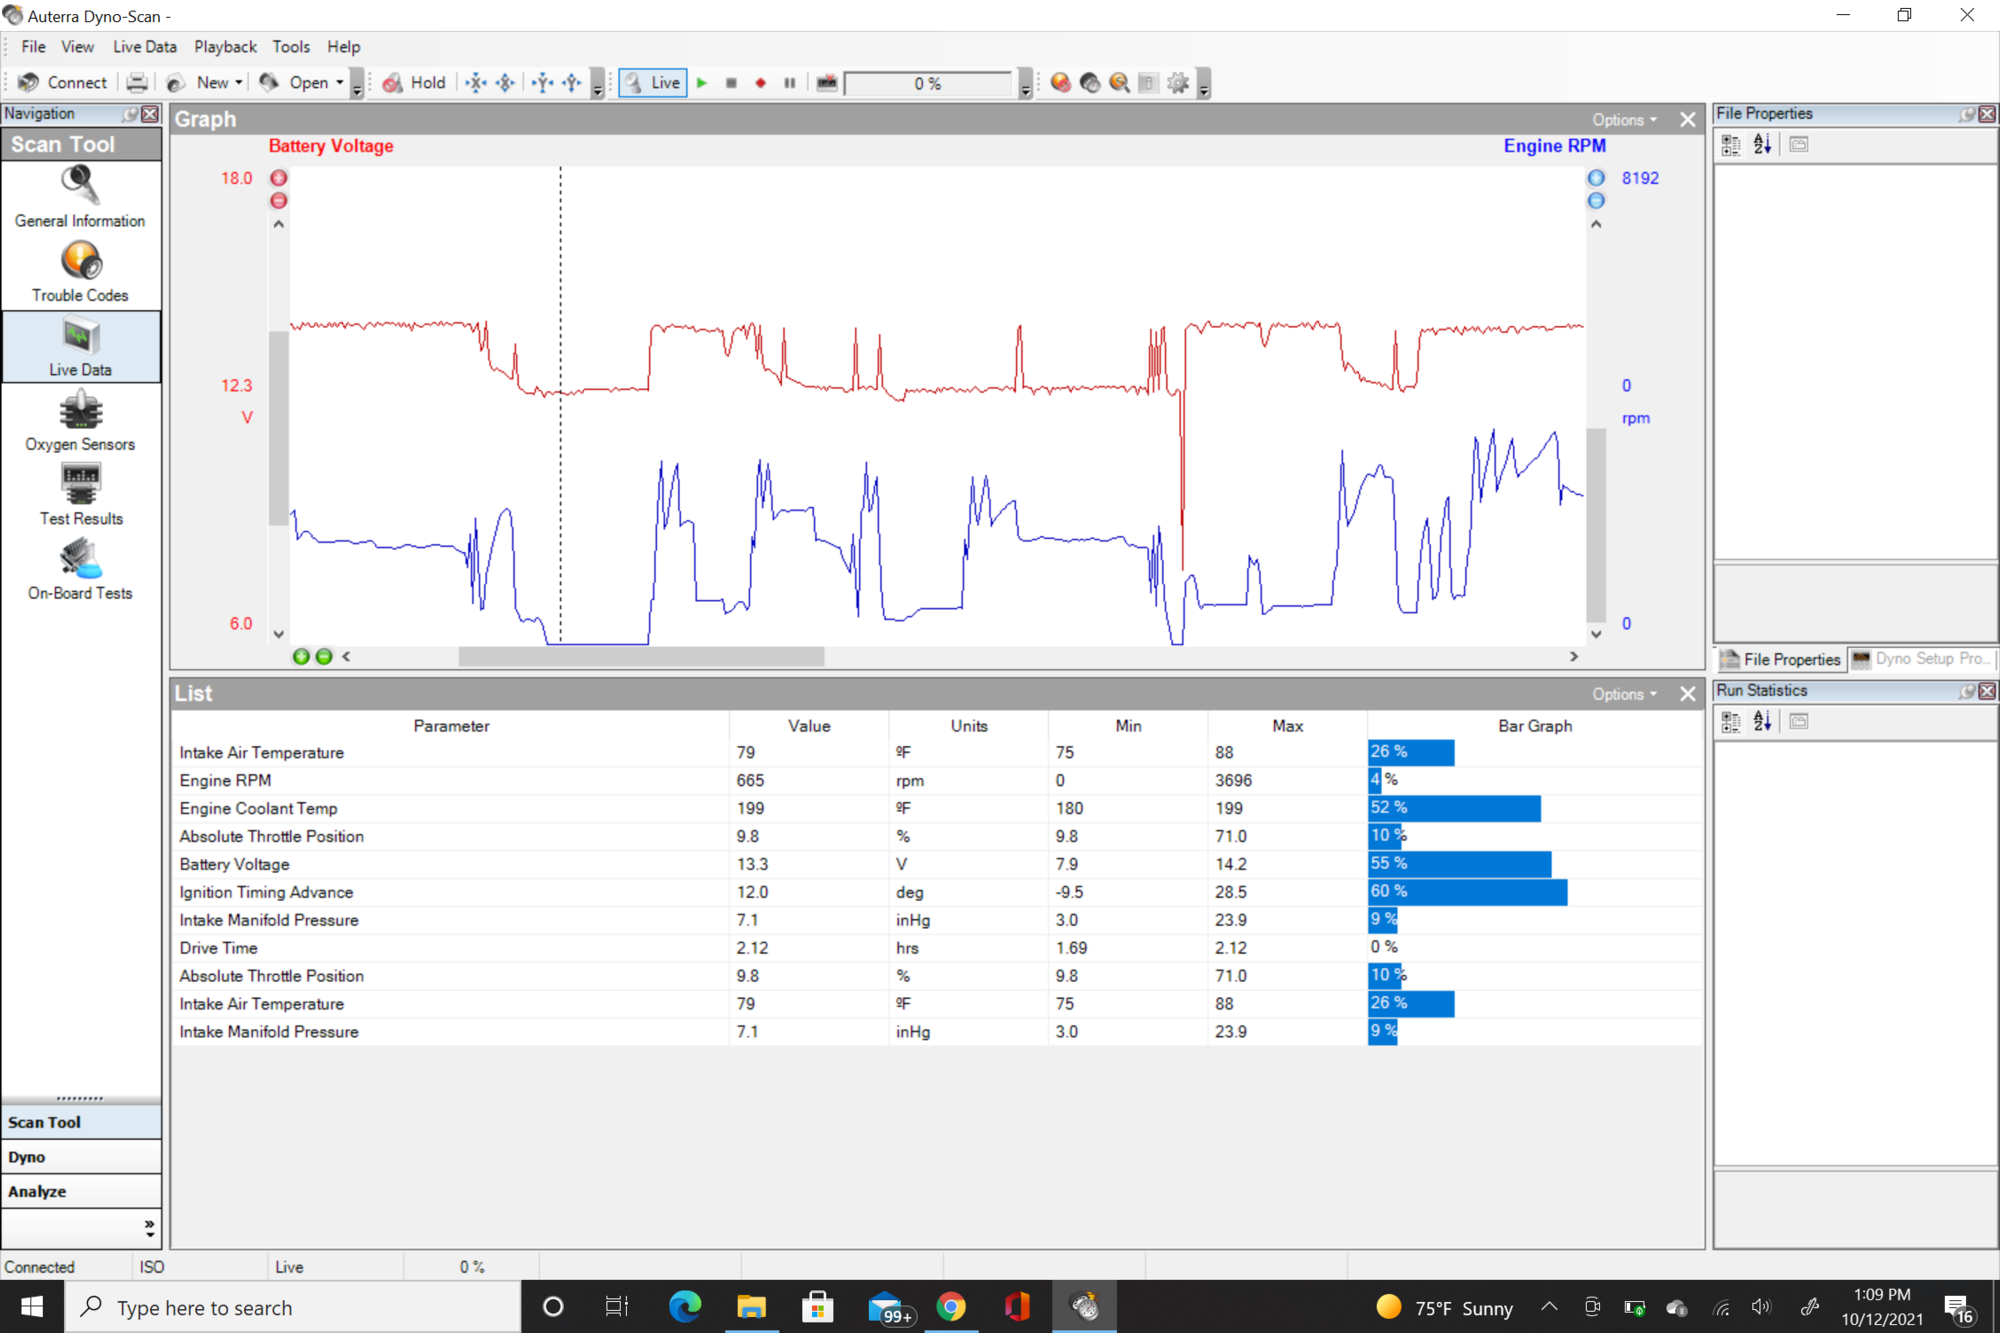
Task: Click the print icon in toolbar
Action: [137, 83]
